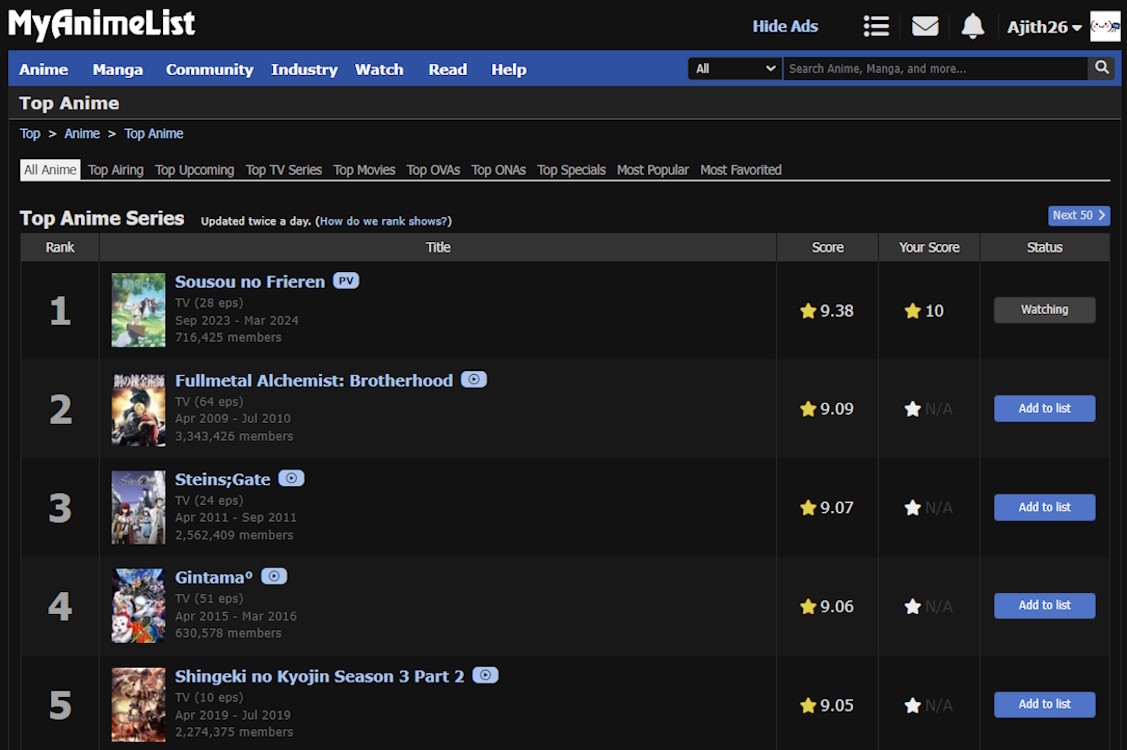Add Fullmetal Alchemist: Brotherhood to list
Screen dimensions: 1127x750
click(x=1044, y=408)
